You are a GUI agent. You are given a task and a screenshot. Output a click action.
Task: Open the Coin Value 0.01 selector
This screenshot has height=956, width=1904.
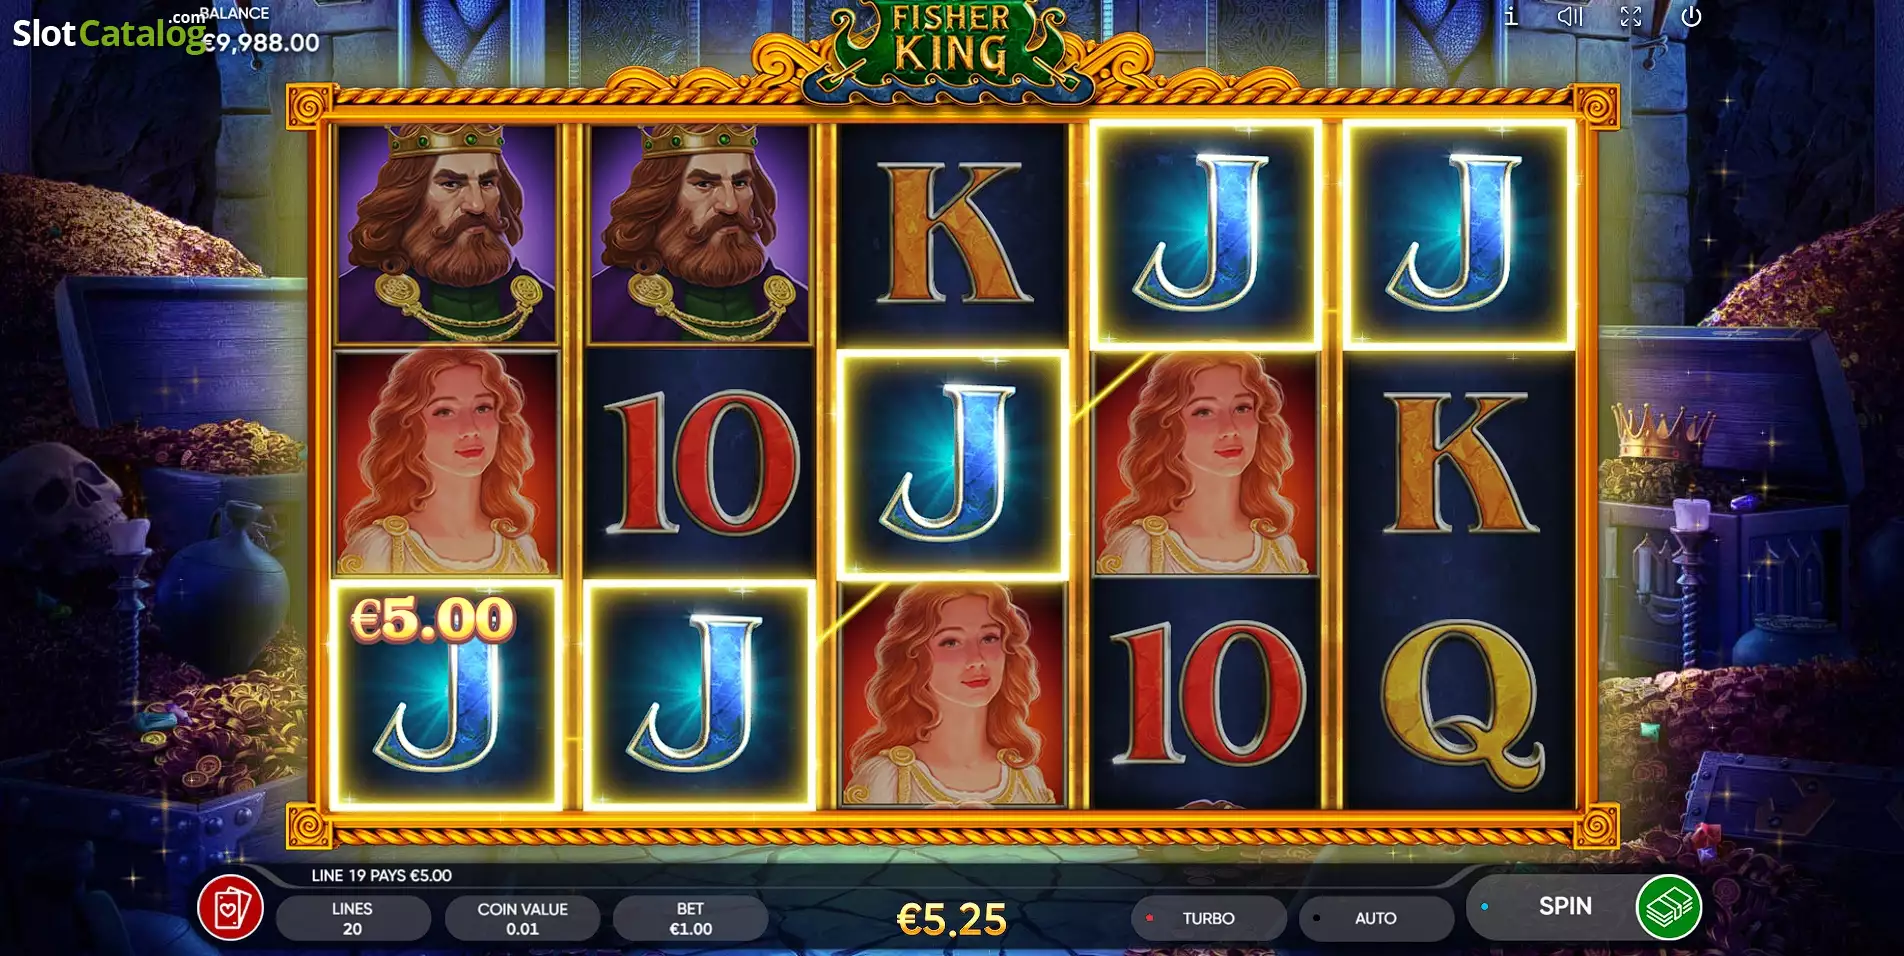[522, 918]
